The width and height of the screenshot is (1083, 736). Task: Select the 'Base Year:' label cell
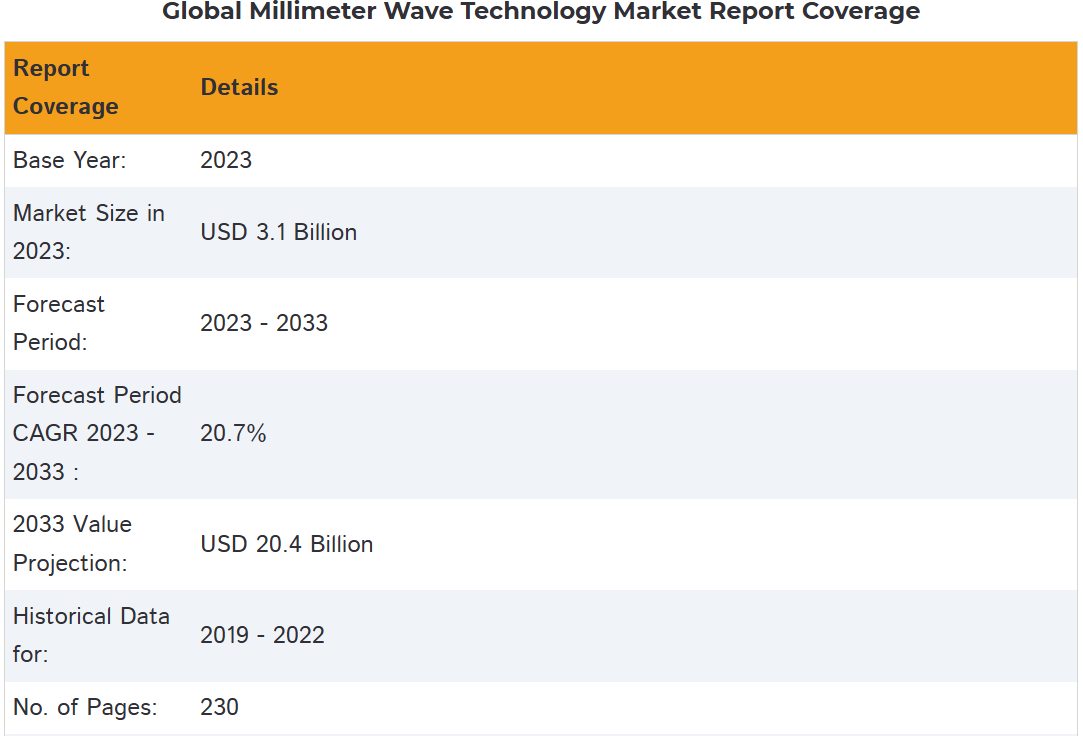[x=70, y=160]
